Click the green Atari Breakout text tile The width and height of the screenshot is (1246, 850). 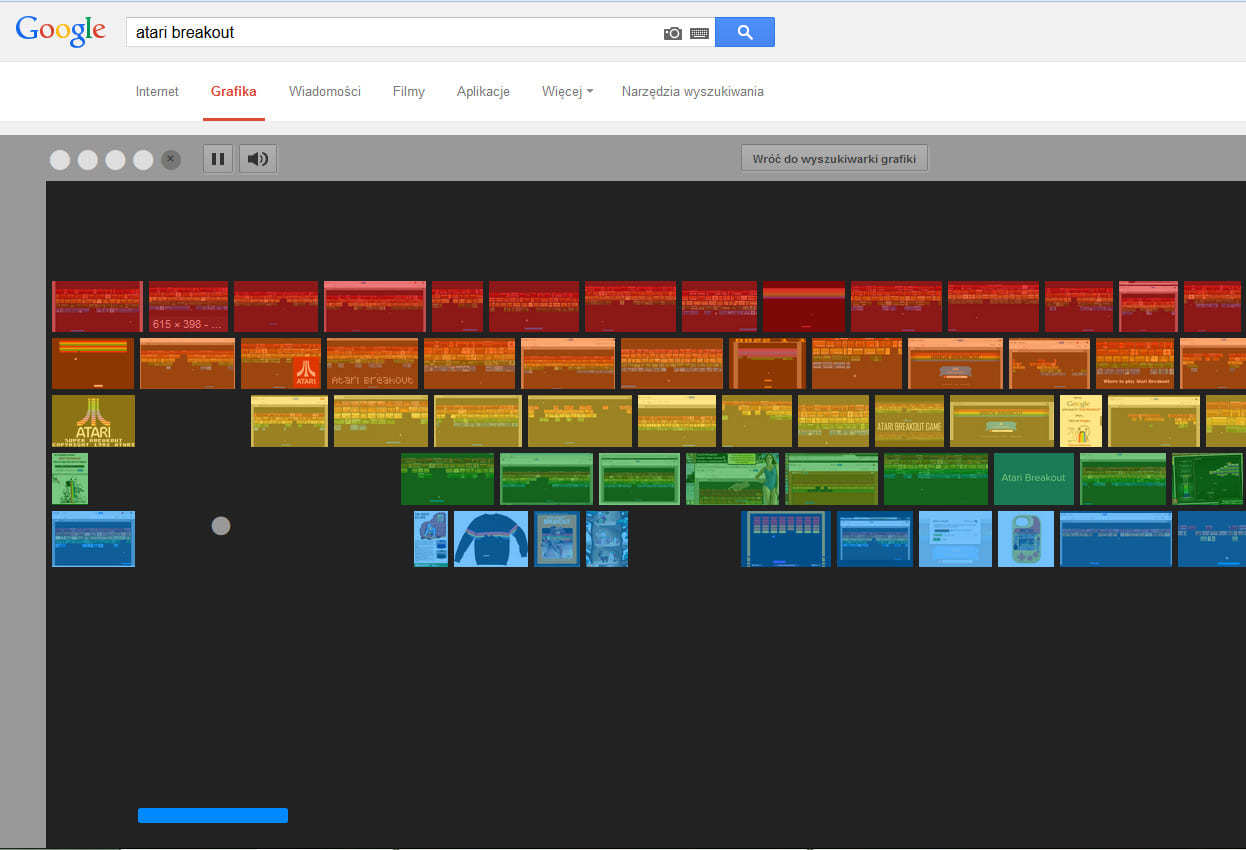coord(1034,479)
